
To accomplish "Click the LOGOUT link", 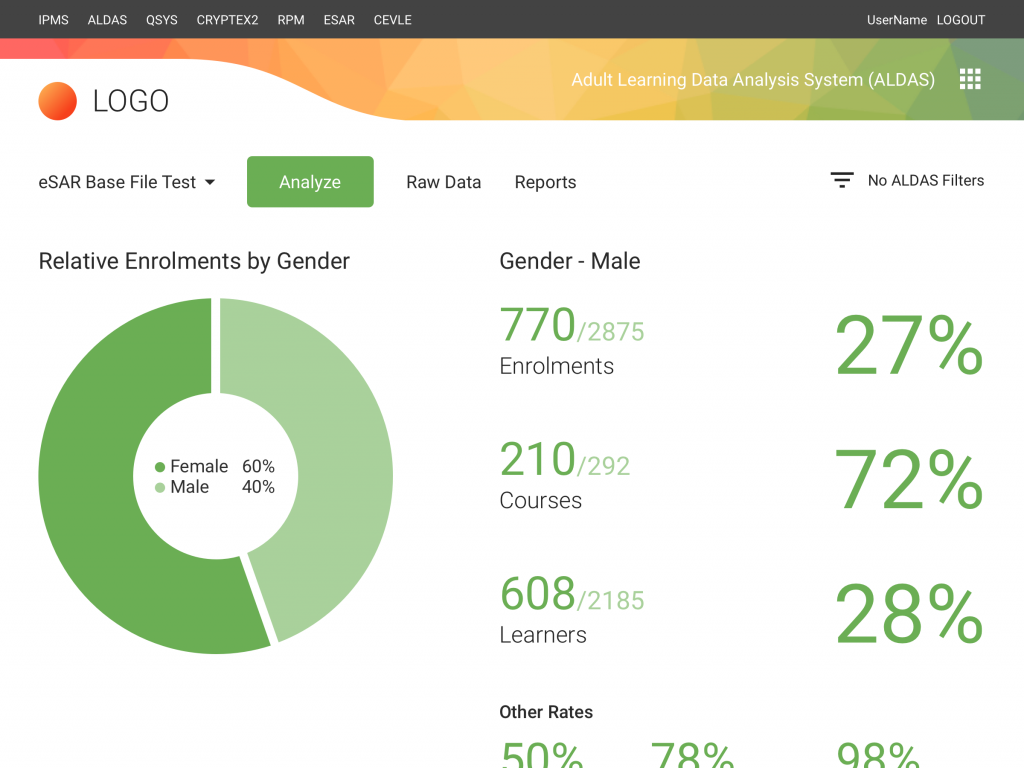I will [961, 19].
